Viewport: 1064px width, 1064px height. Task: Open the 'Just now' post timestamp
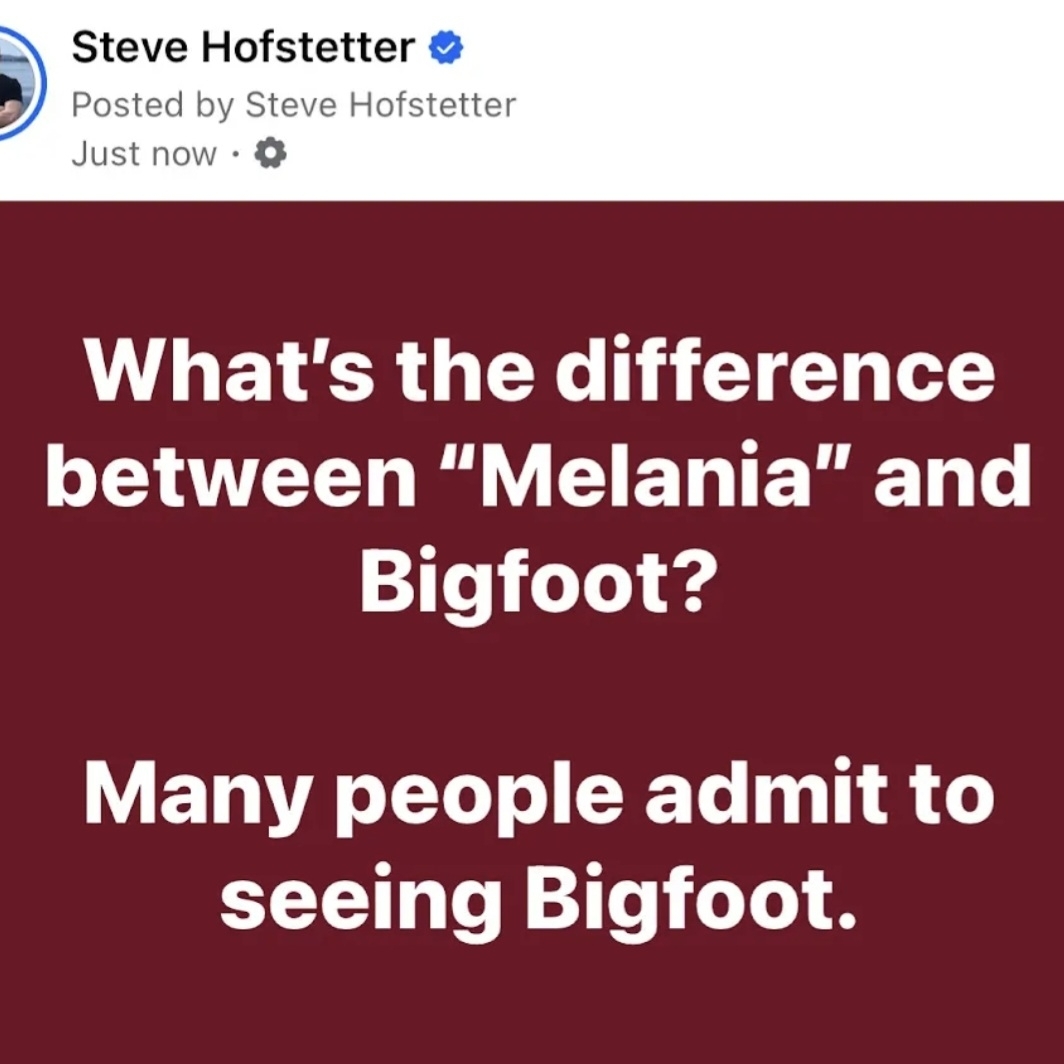[144, 154]
